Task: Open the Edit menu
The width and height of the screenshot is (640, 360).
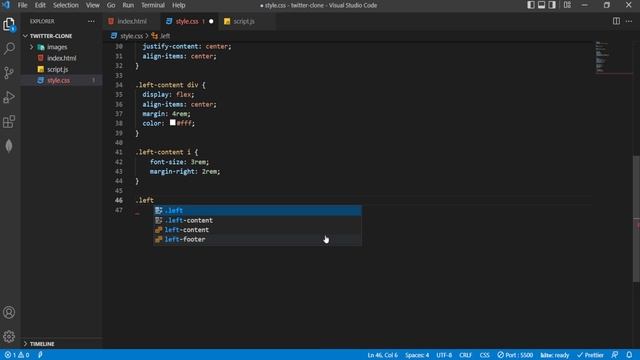Action: 40,5
